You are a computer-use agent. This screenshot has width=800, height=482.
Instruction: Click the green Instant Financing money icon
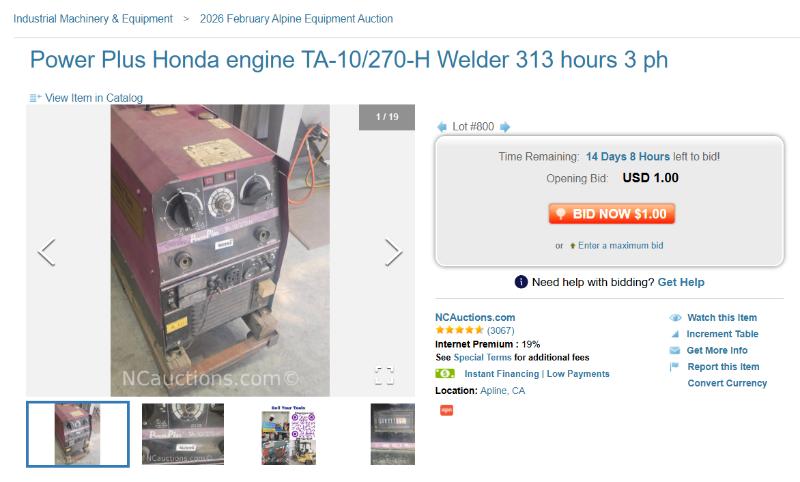[445, 373]
